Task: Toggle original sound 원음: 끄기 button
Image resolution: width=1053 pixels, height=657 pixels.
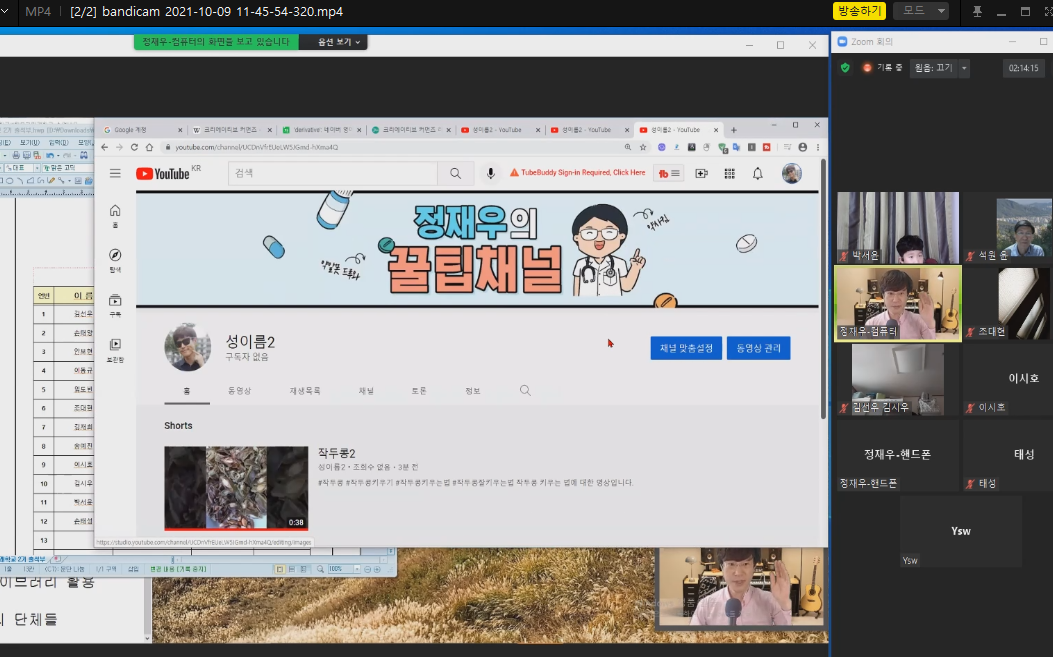Action: pos(933,68)
